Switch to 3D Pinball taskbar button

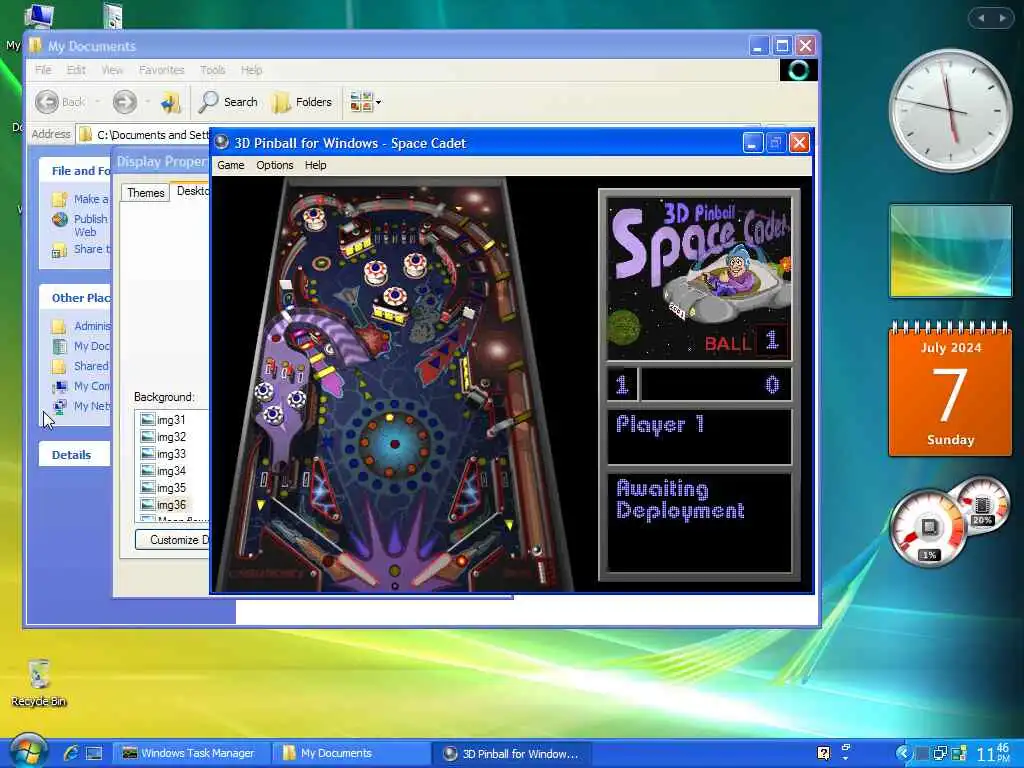click(x=511, y=753)
